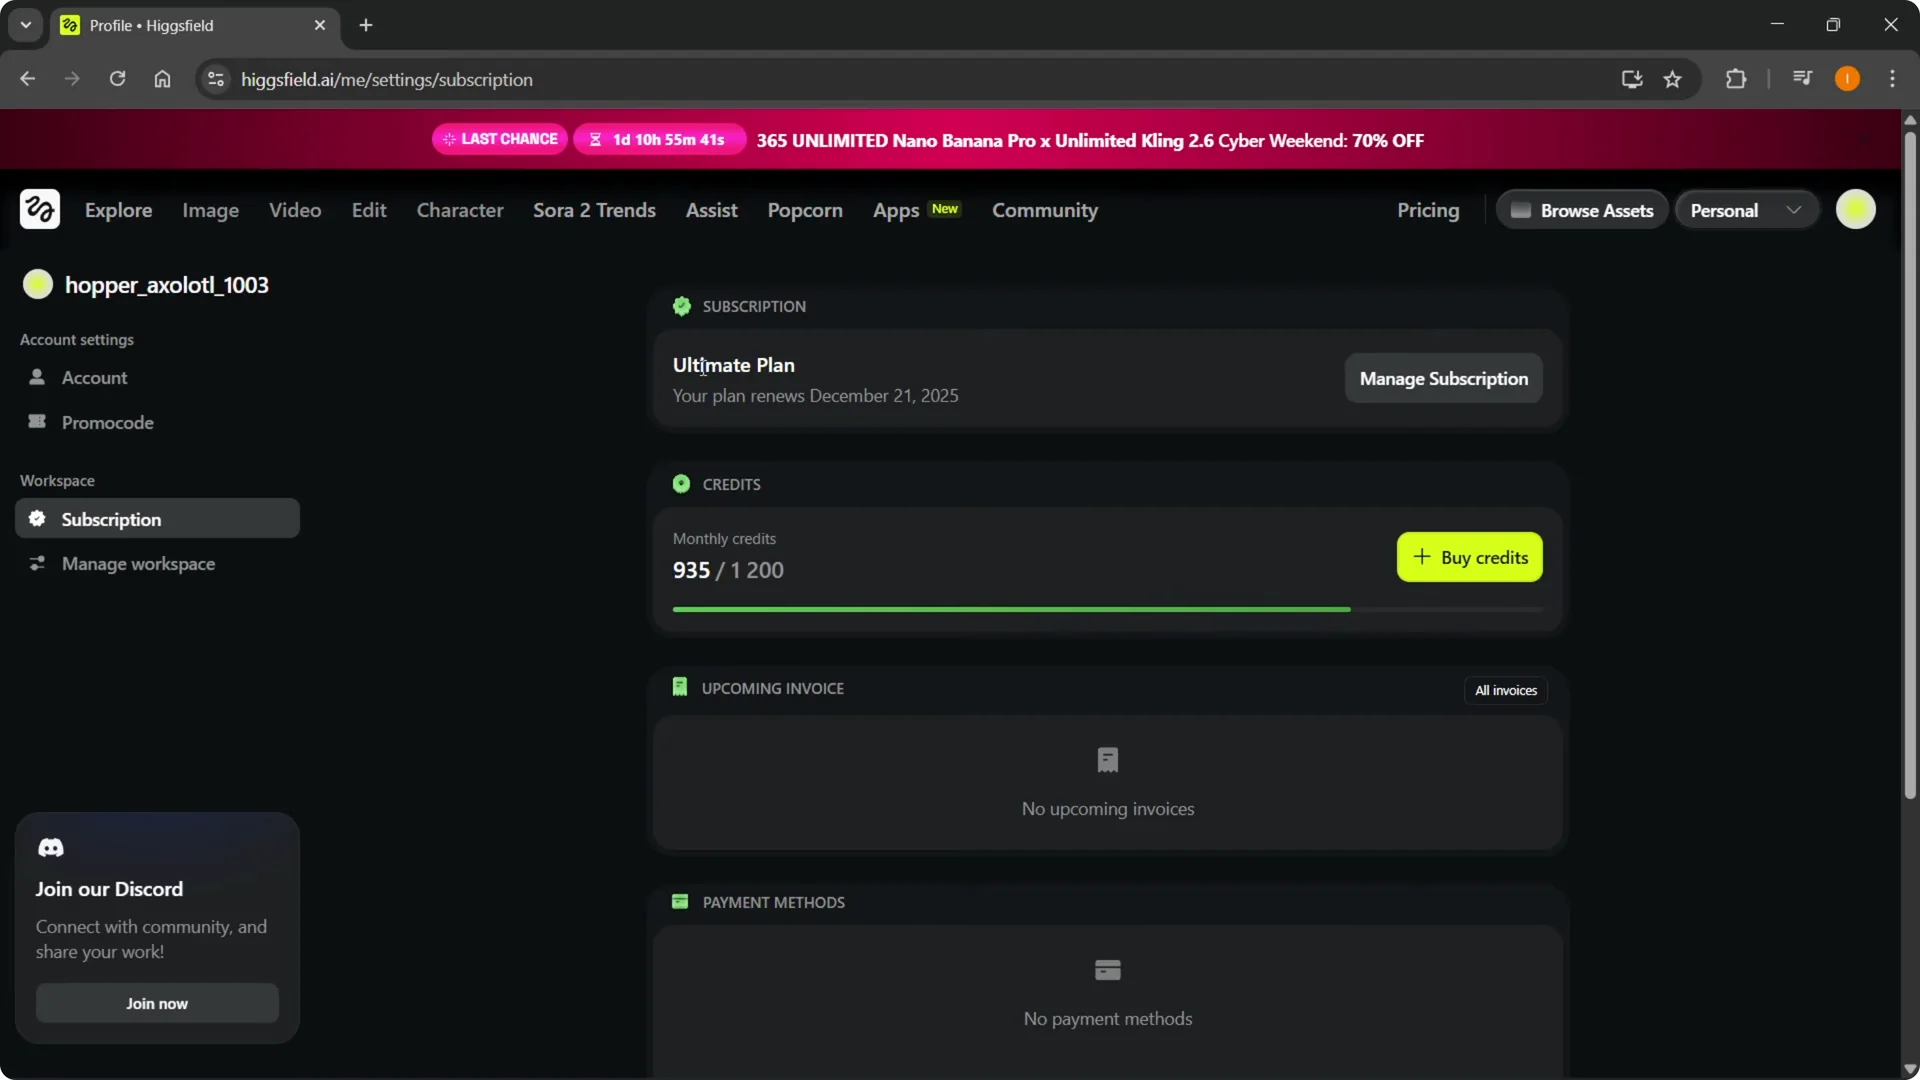Image resolution: width=1920 pixels, height=1080 pixels.
Task: Open All invoices
Action: pos(1505,690)
